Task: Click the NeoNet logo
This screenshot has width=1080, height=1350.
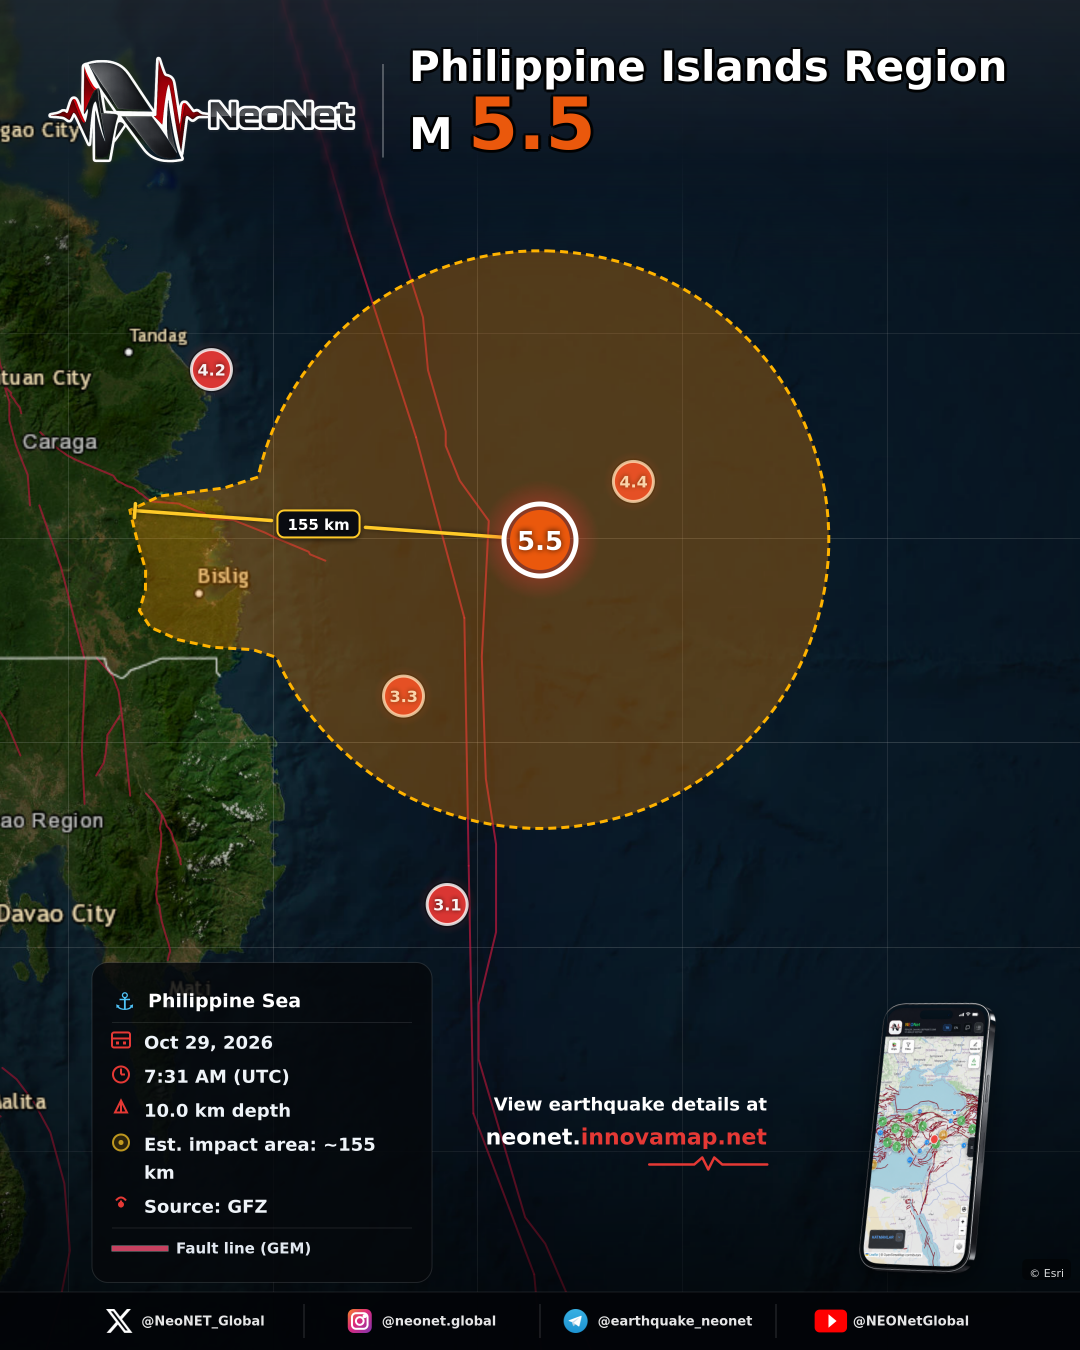Action: click(x=203, y=110)
